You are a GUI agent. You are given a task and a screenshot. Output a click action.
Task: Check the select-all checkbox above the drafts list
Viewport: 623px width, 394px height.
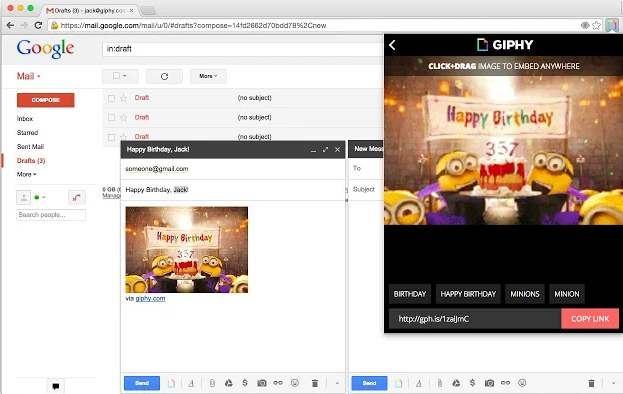(x=116, y=75)
